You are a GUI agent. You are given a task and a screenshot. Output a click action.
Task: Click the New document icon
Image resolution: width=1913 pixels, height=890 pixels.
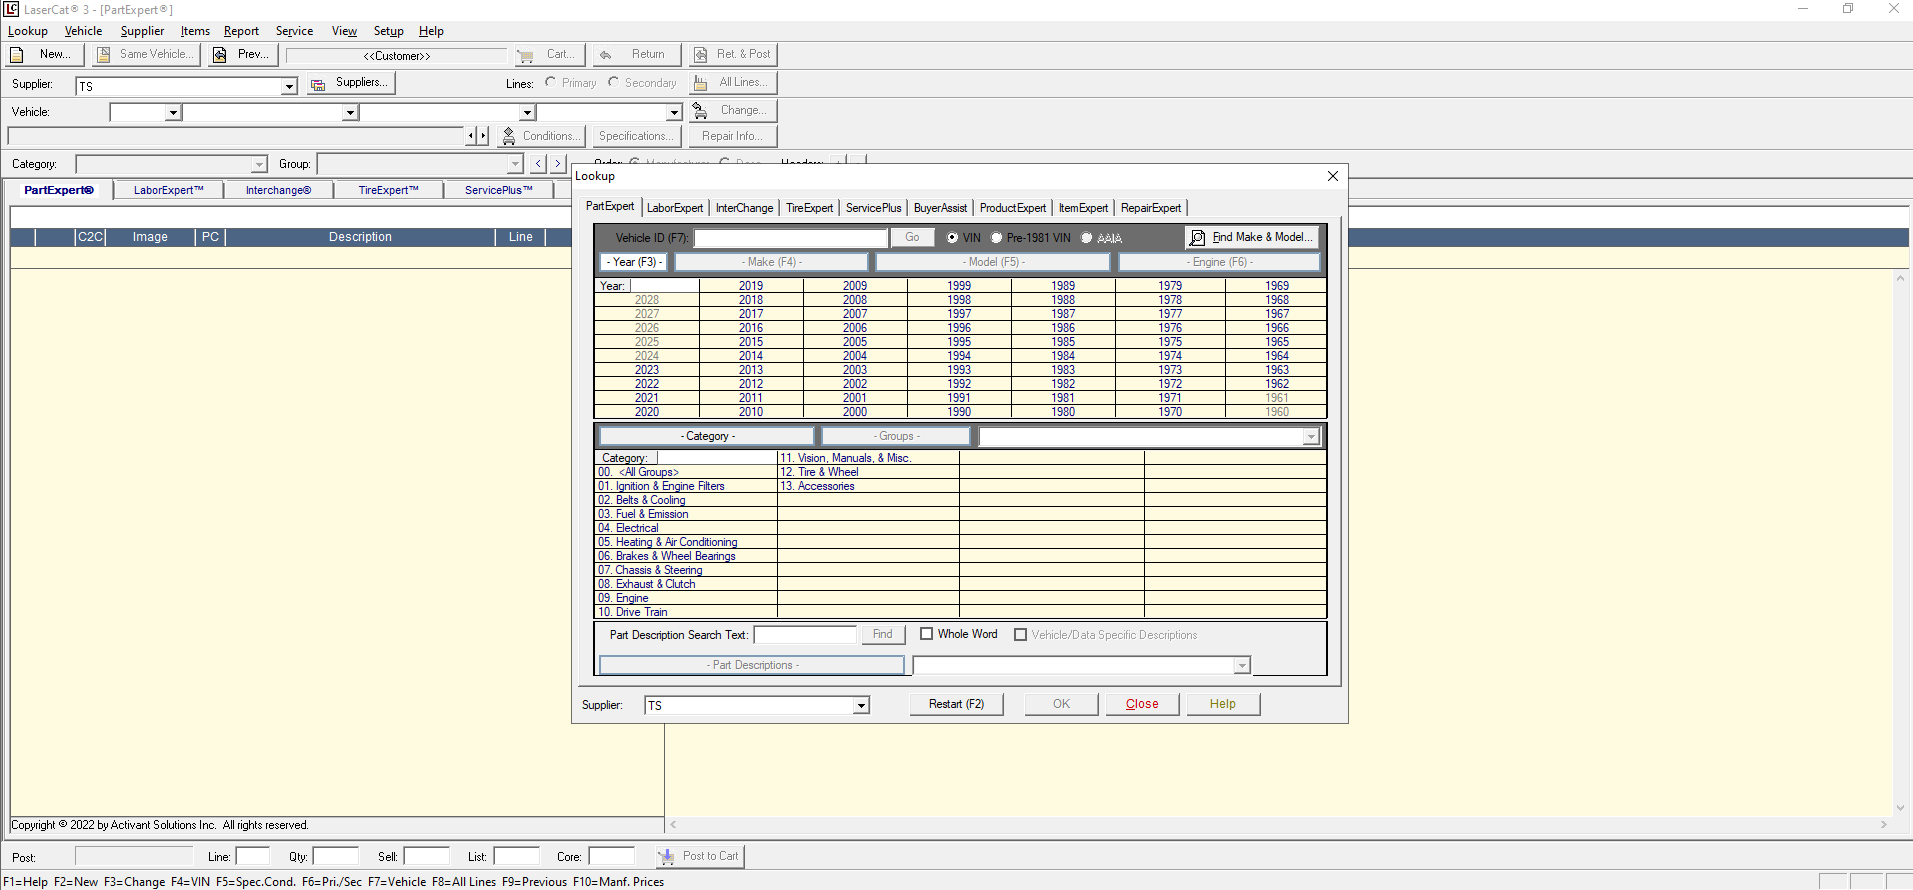click(17, 55)
